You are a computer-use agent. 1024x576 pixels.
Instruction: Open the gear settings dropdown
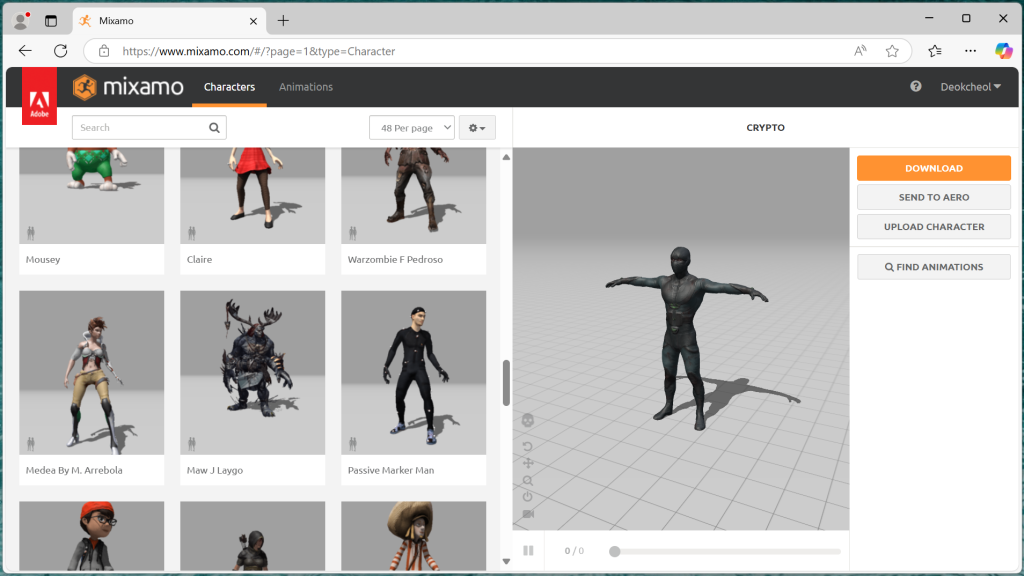pyautogui.click(x=477, y=127)
